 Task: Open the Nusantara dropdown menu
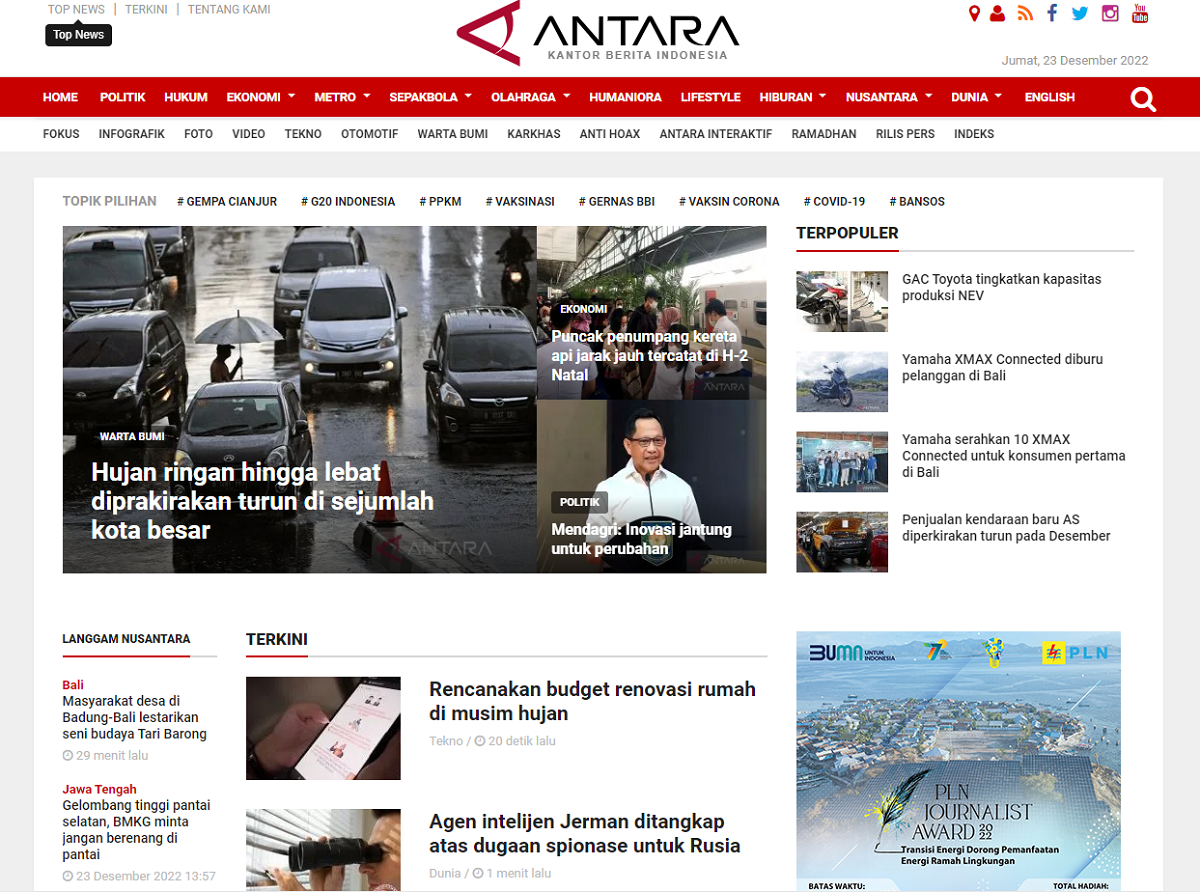pos(888,97)
